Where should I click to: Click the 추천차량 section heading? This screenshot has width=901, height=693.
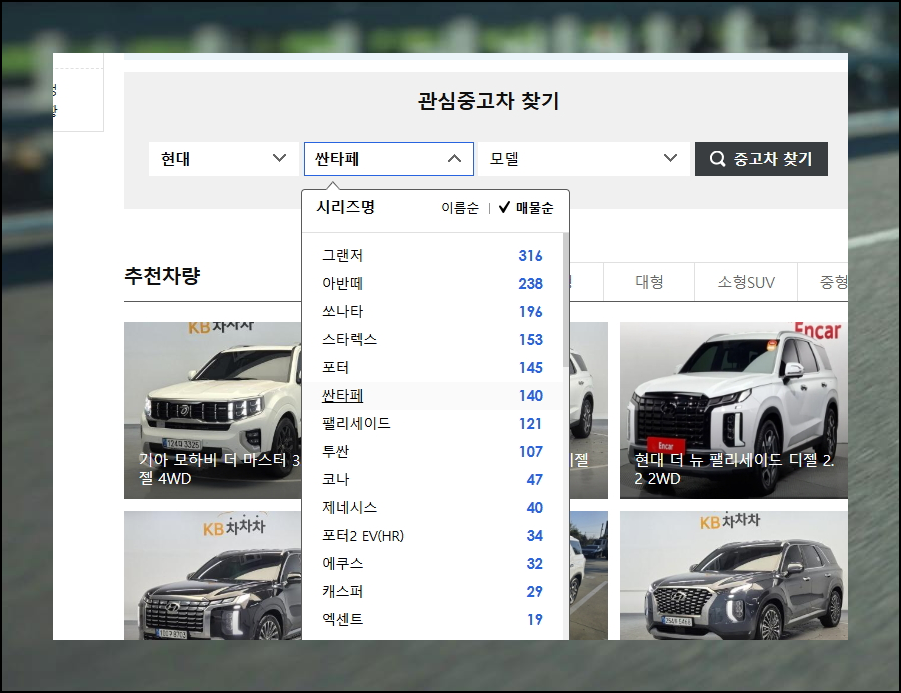click(162, 276)
